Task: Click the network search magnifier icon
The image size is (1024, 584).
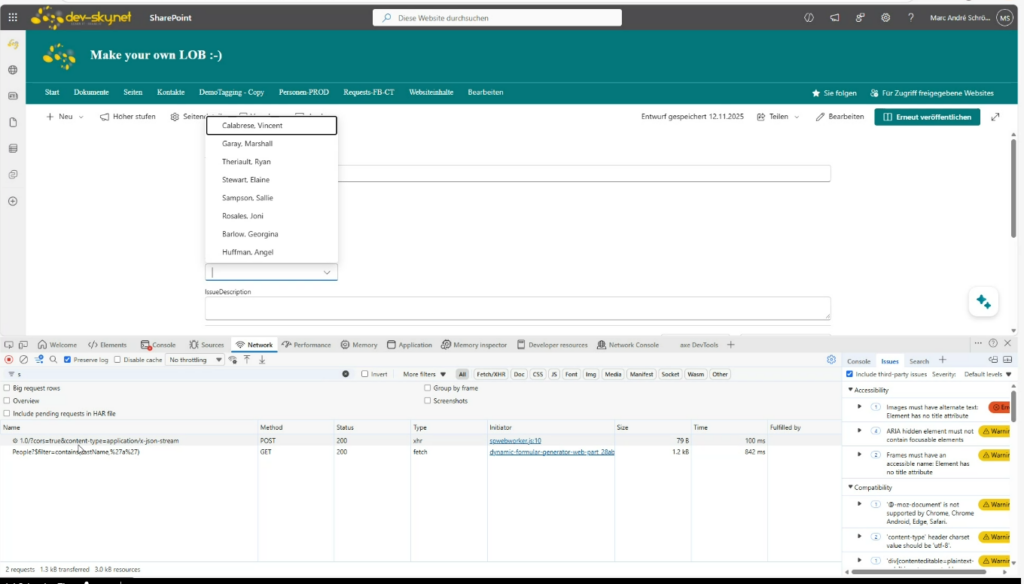Action: [x=53, y=359]
